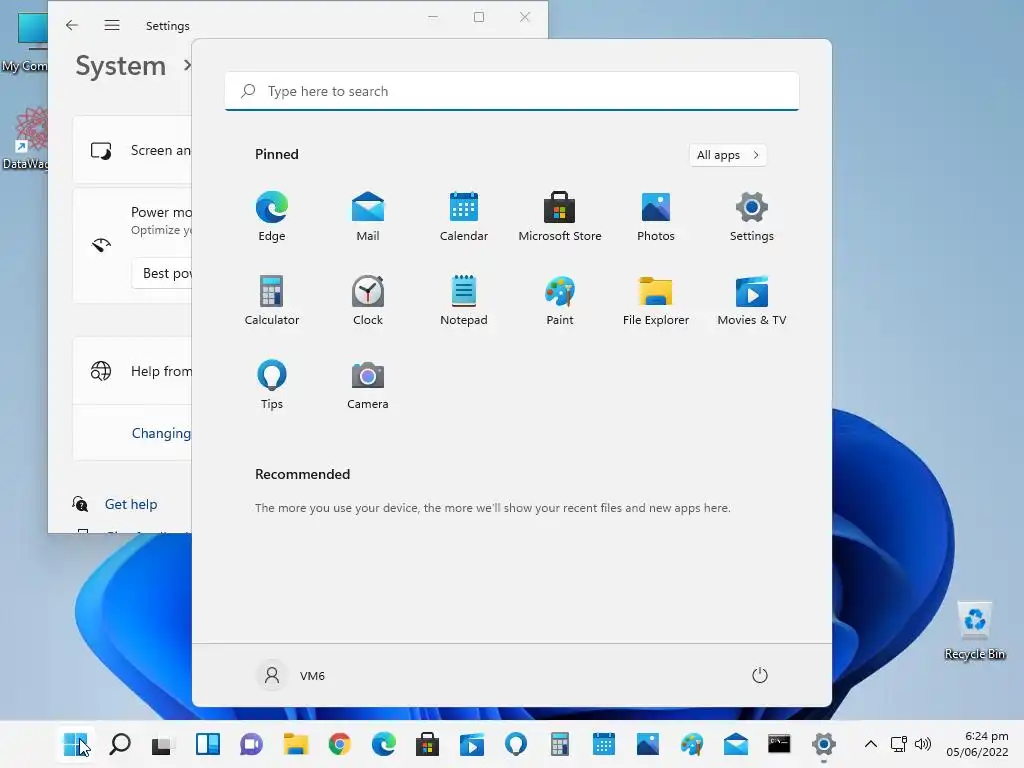
Task: Launch the pinned Calculator app
Action: [272, 300]
